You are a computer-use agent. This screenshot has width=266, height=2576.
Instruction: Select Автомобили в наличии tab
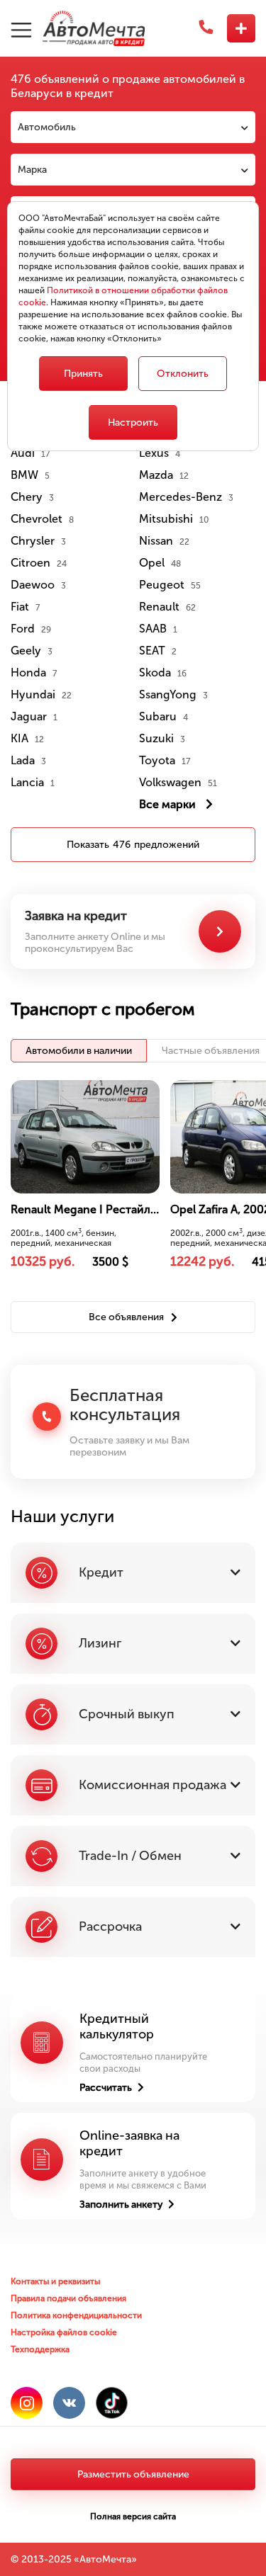(x=79, y=1050)
